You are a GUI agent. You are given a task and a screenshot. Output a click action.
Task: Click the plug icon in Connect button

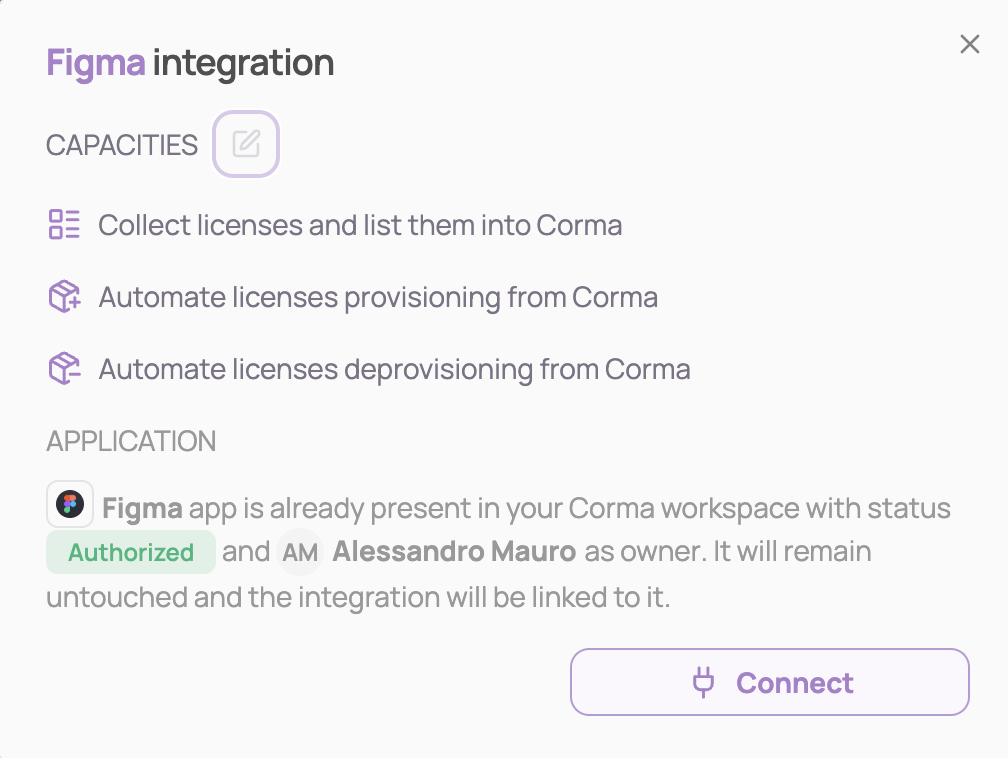[x=704, y=683]
